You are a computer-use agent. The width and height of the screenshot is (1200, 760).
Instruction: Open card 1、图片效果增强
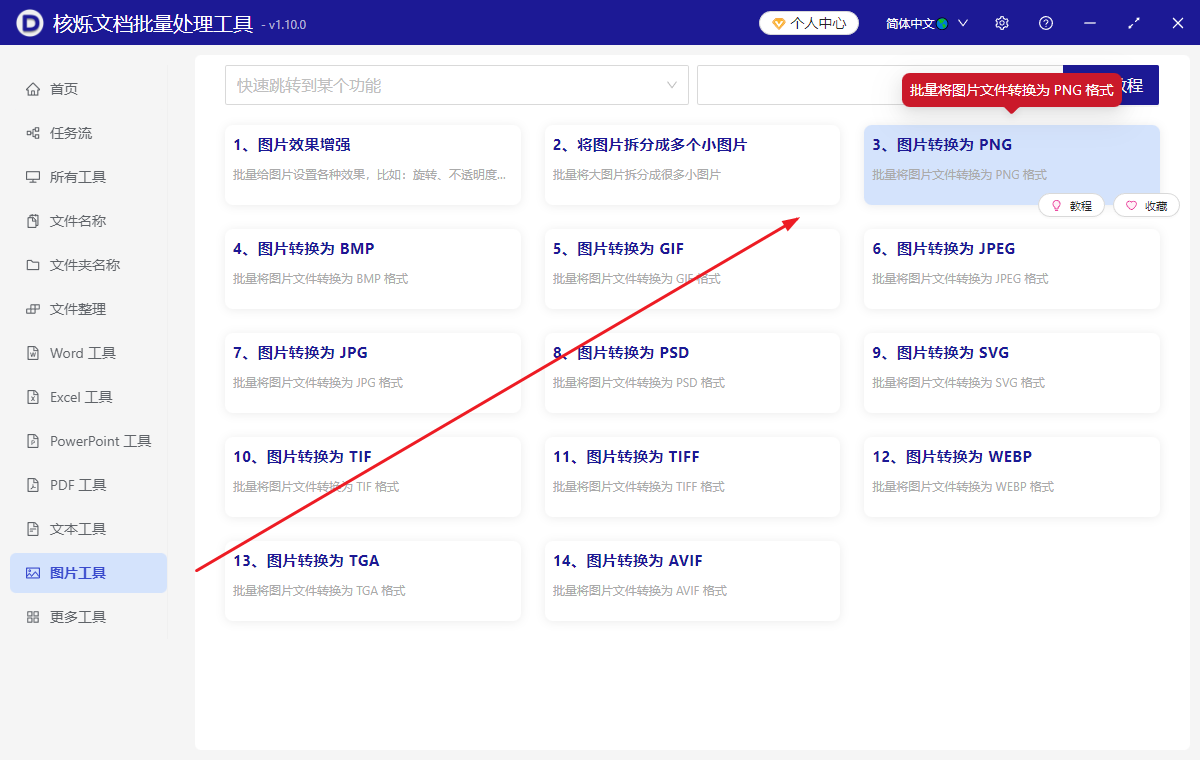(x=373, y=165)
